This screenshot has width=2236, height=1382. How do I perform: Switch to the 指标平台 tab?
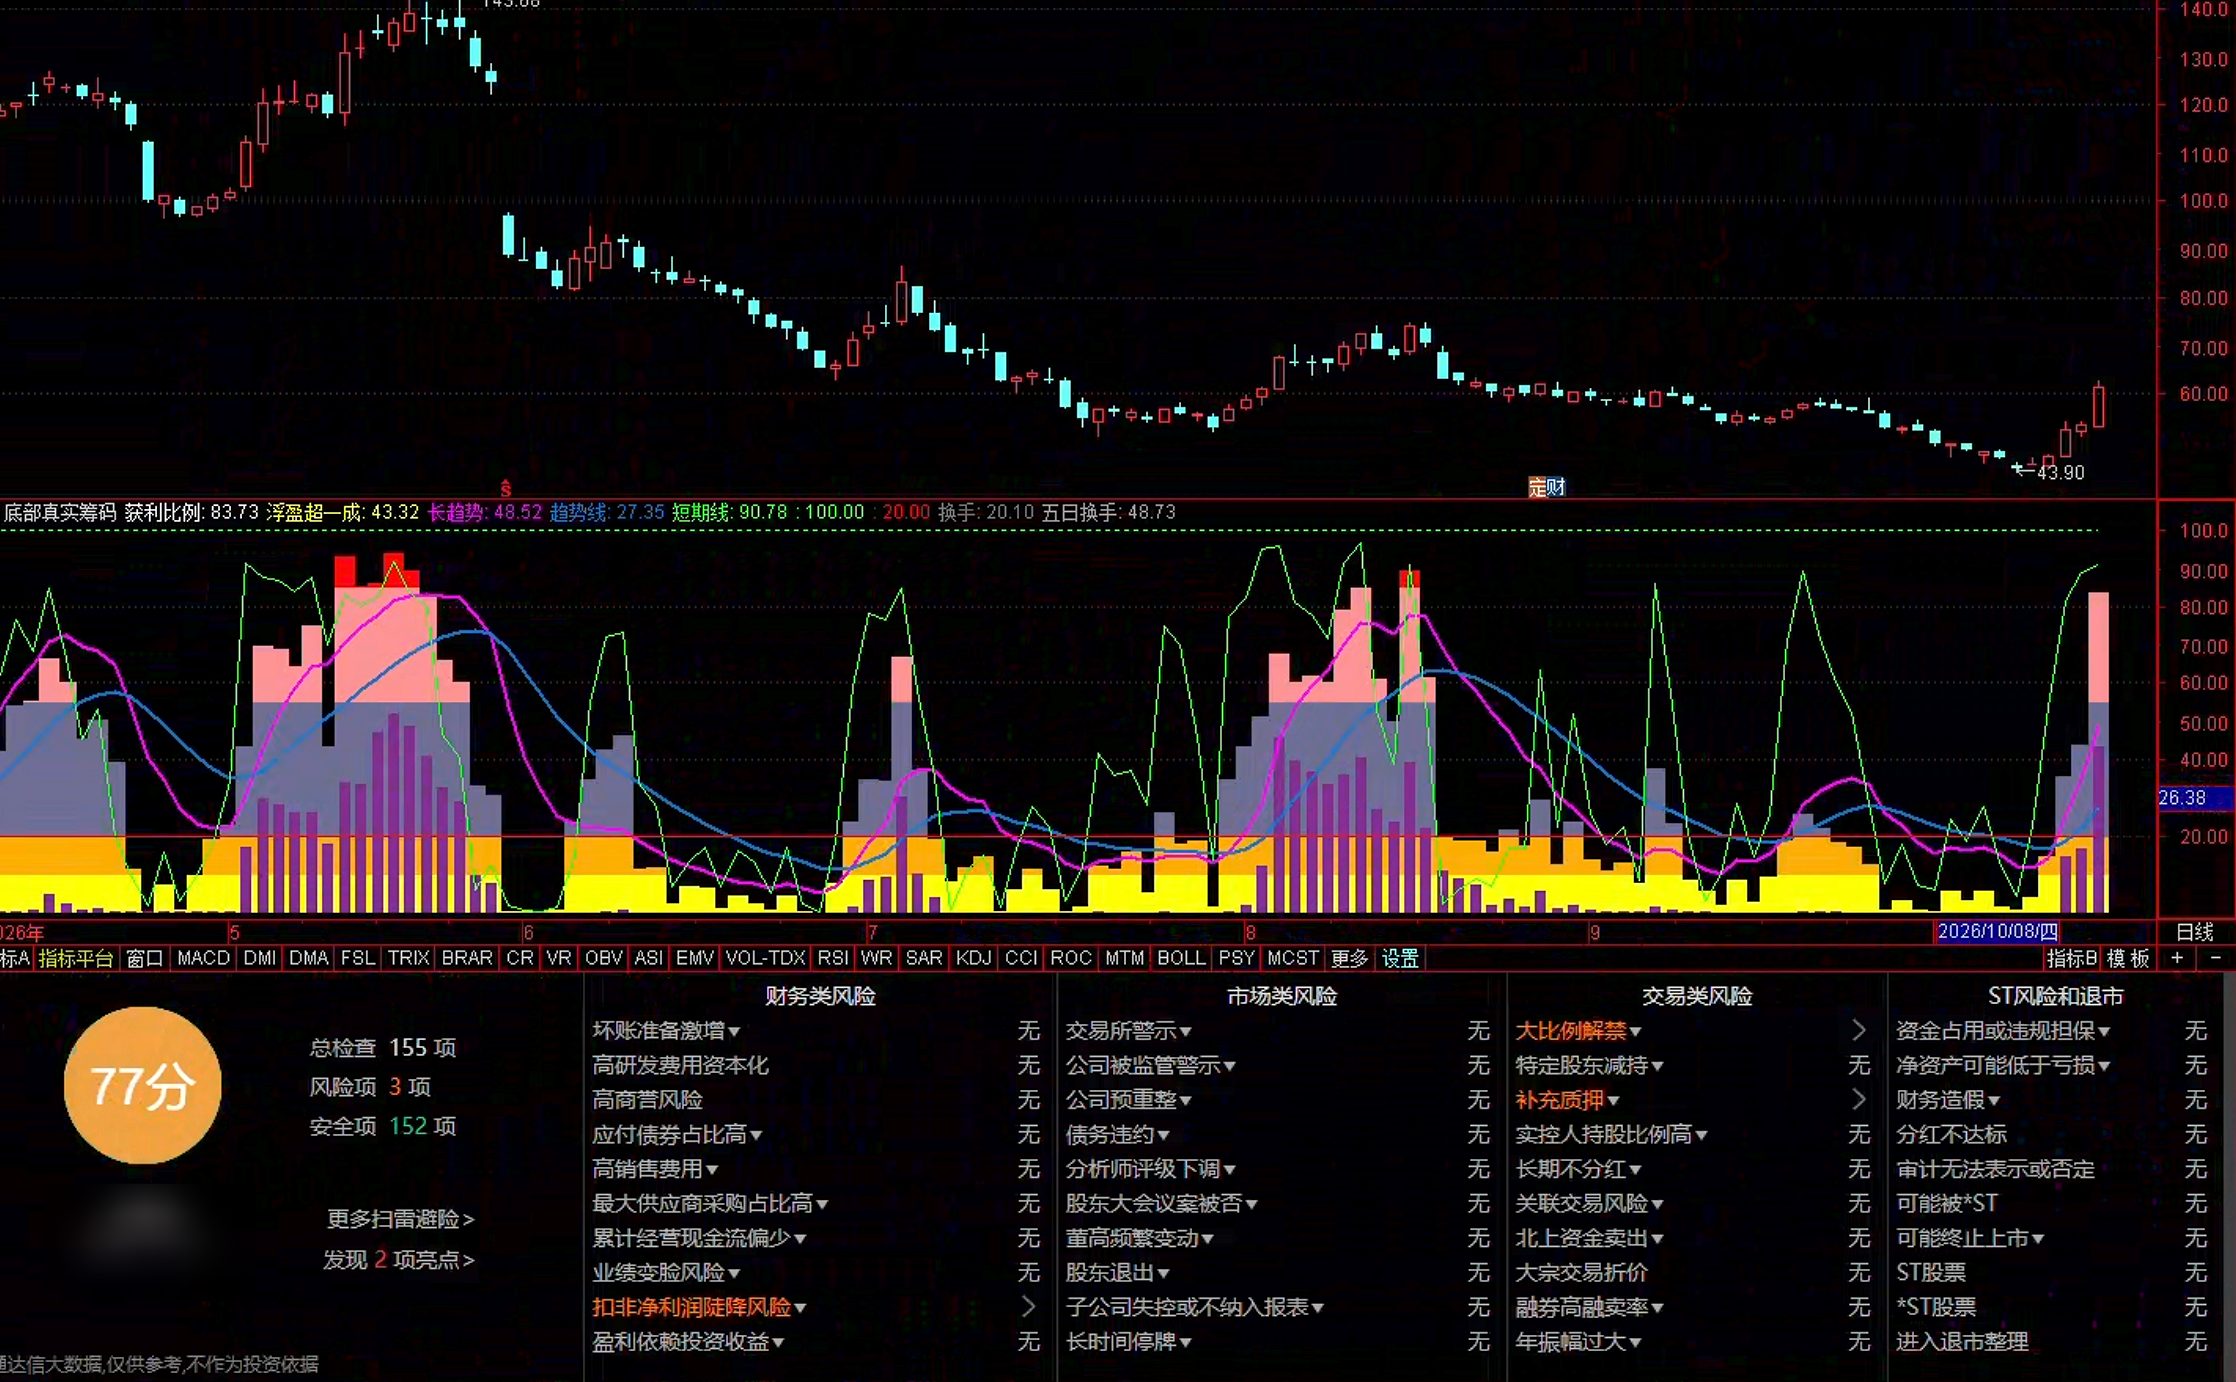[76, 958]
